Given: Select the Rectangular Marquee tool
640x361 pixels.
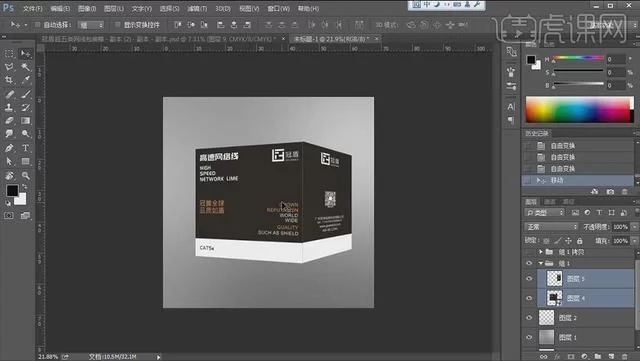Looking at the screenshot, I should 9,54.
